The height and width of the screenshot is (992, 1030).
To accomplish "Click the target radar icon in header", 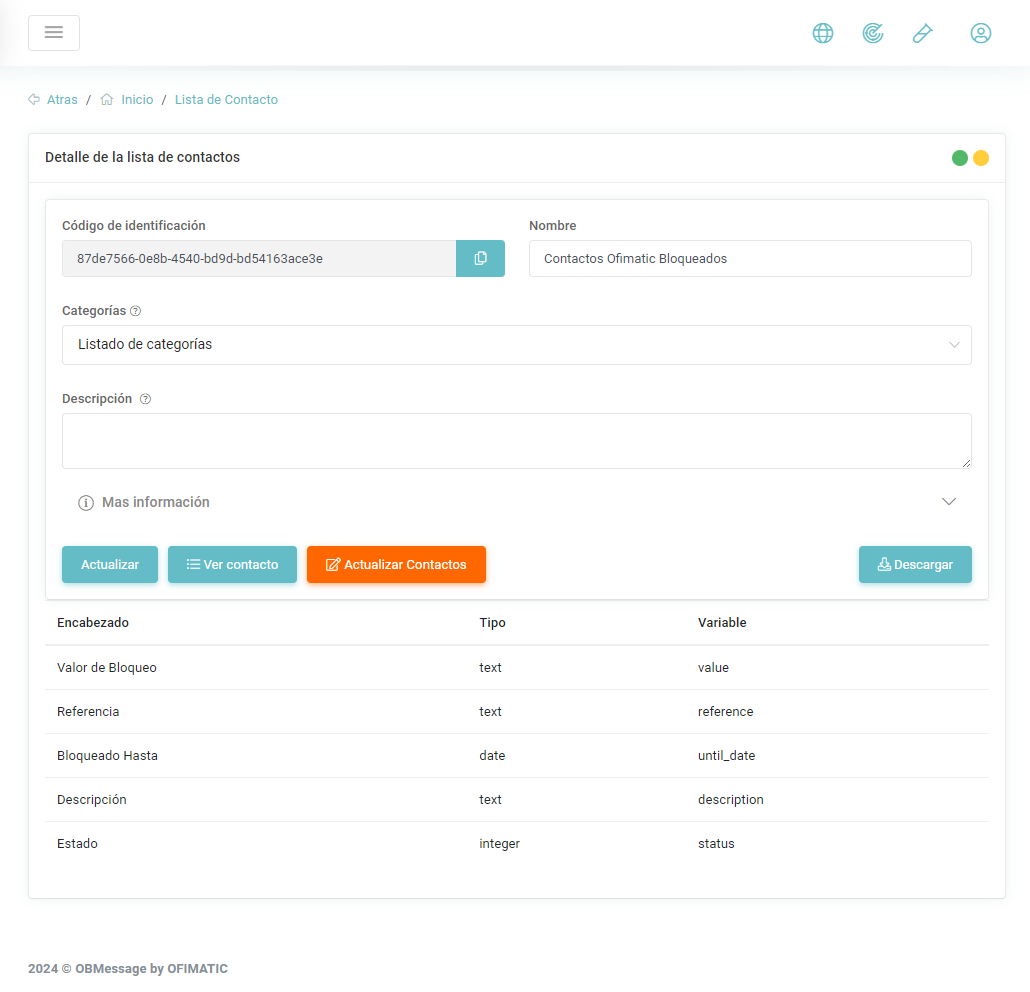I will pyautogui.click(x=873, y=33).
